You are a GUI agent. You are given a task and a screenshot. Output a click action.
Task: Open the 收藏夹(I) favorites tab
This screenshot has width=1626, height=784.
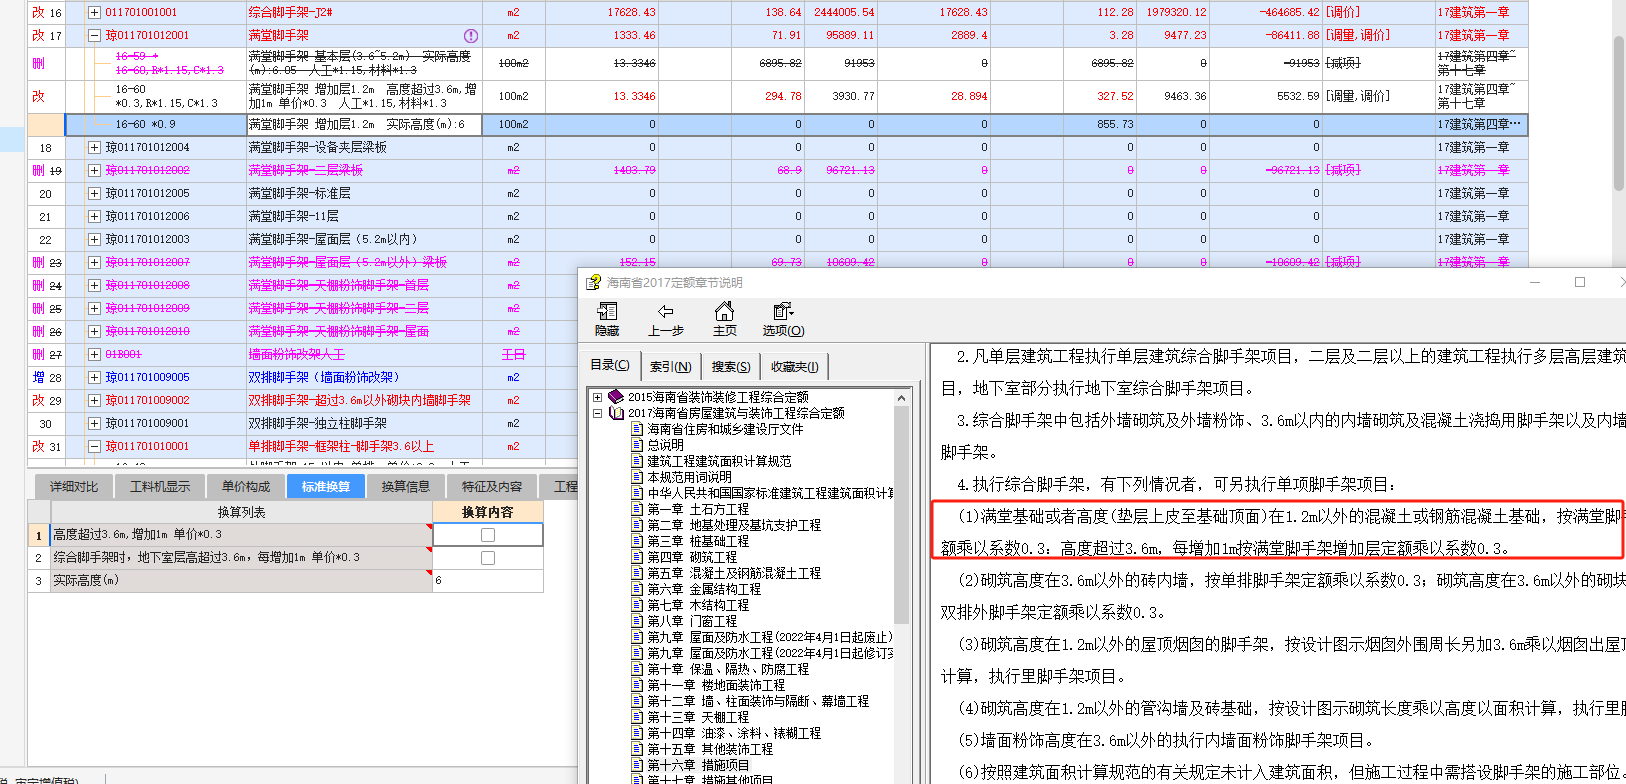(x=794, y=367)
